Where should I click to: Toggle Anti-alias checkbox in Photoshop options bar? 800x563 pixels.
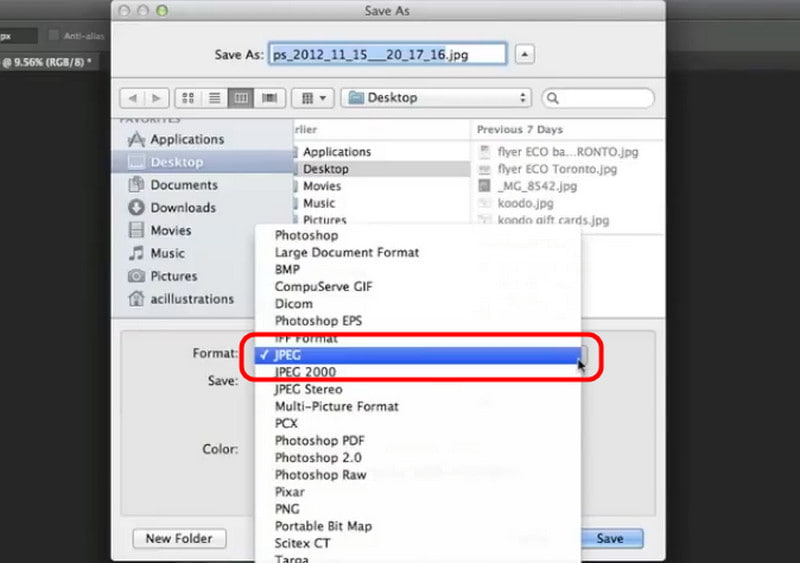(x=53, y=36)
